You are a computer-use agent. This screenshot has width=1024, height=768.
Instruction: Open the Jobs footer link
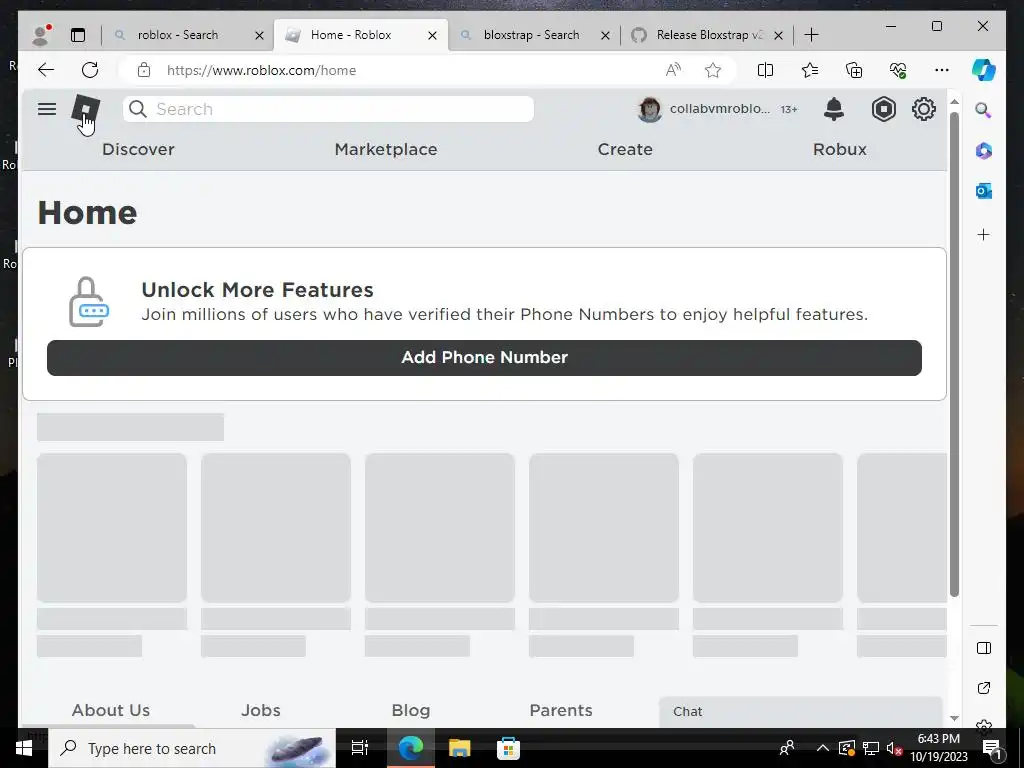click(261, 710)
